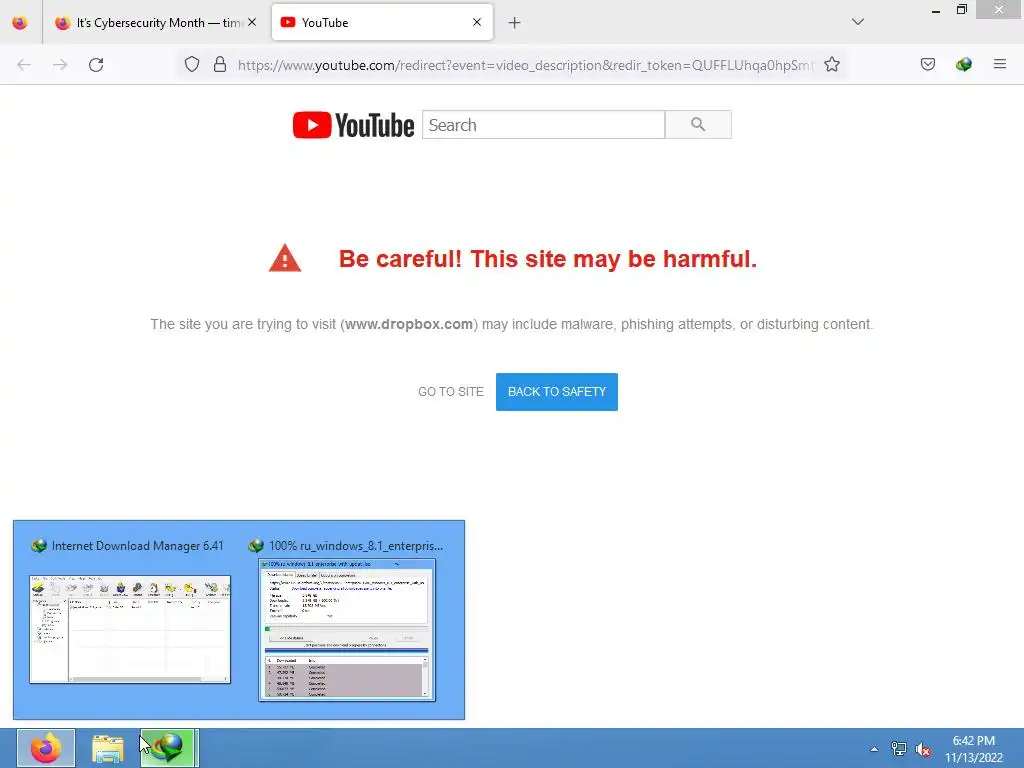
Task: Switch to the Cybersecurity Month tab
Action: [155, 23]
